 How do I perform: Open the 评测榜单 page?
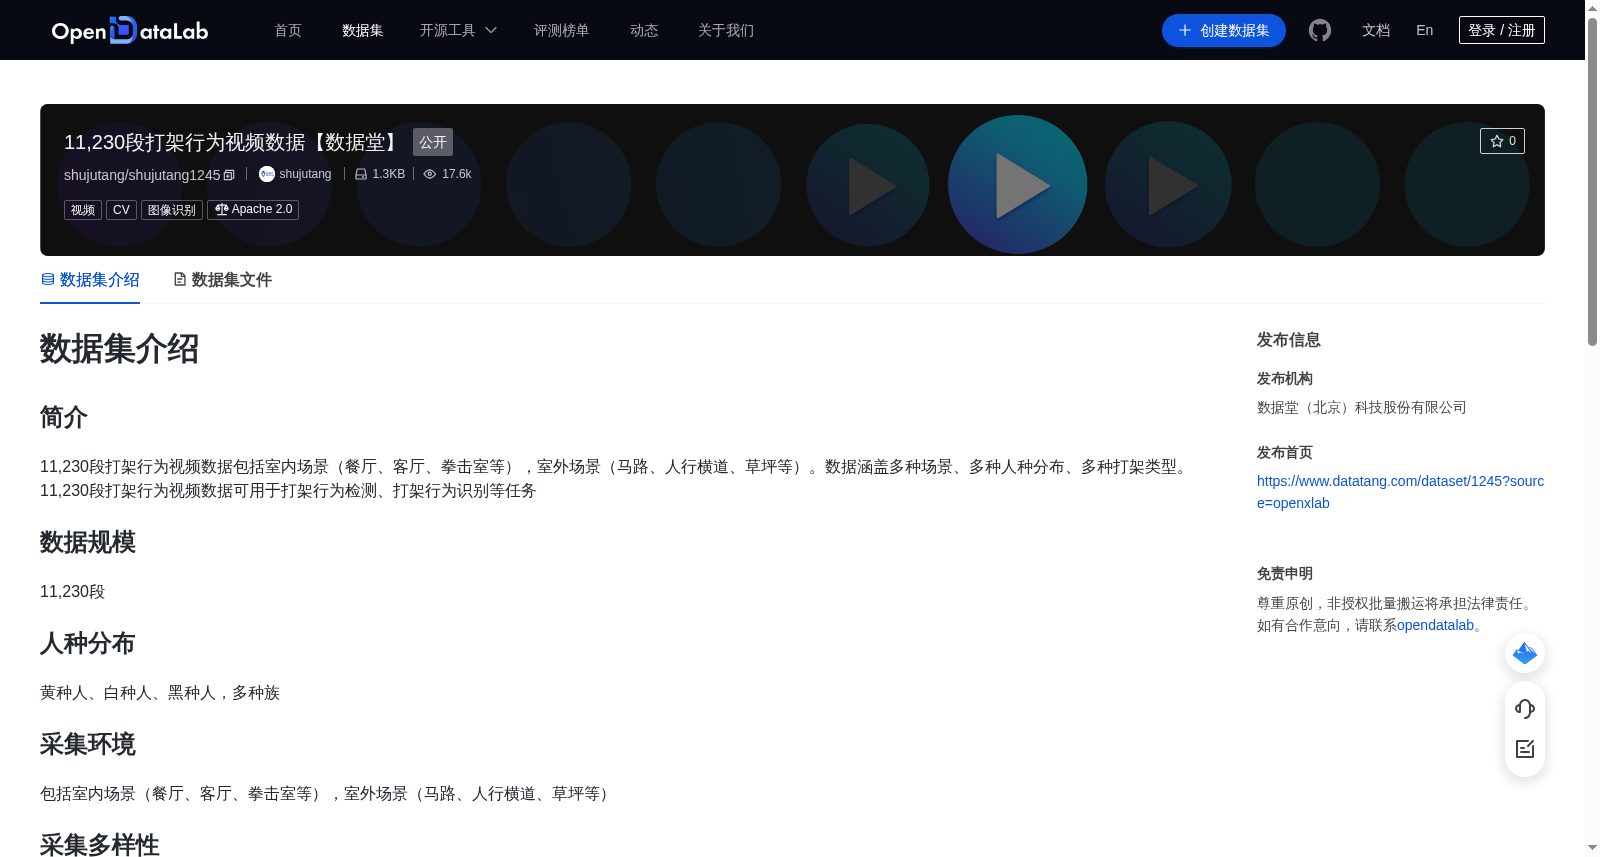(561, 30)
